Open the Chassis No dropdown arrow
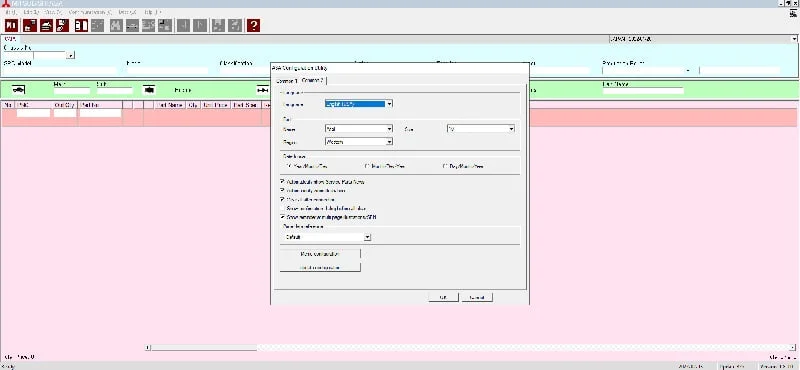 pos(70,55)
